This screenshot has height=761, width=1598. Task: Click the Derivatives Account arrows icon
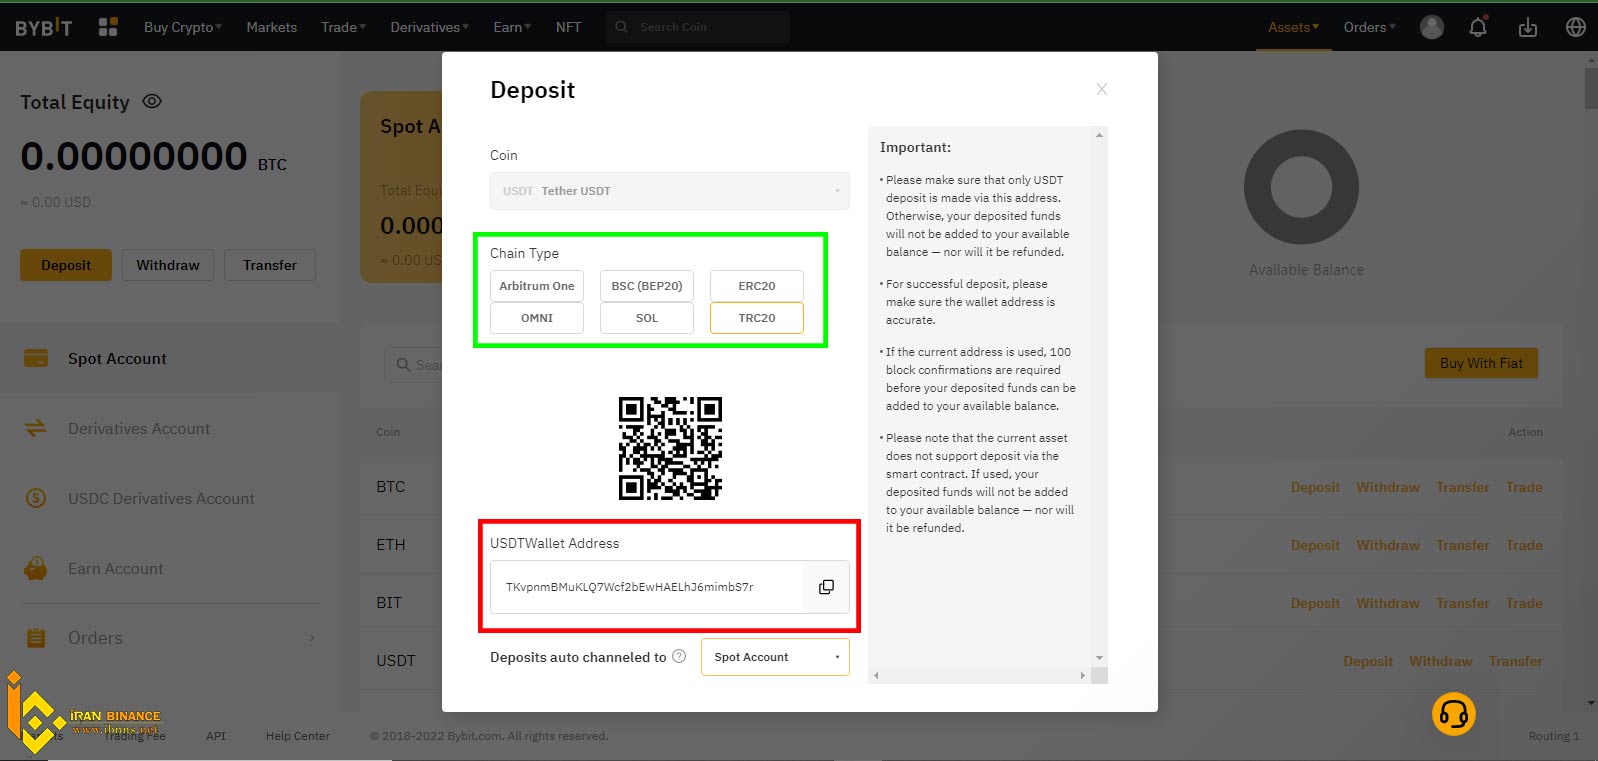coord(36,428)
